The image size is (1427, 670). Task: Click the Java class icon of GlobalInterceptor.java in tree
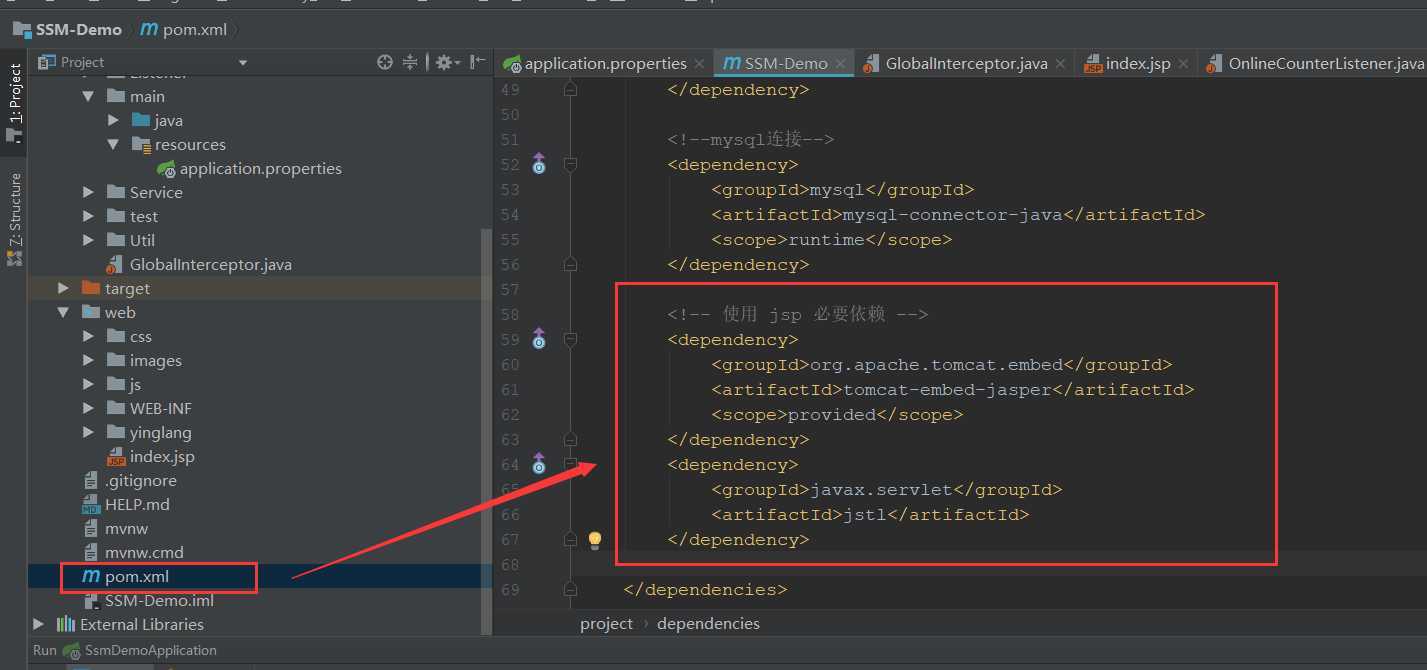click(x=116, y=265)
